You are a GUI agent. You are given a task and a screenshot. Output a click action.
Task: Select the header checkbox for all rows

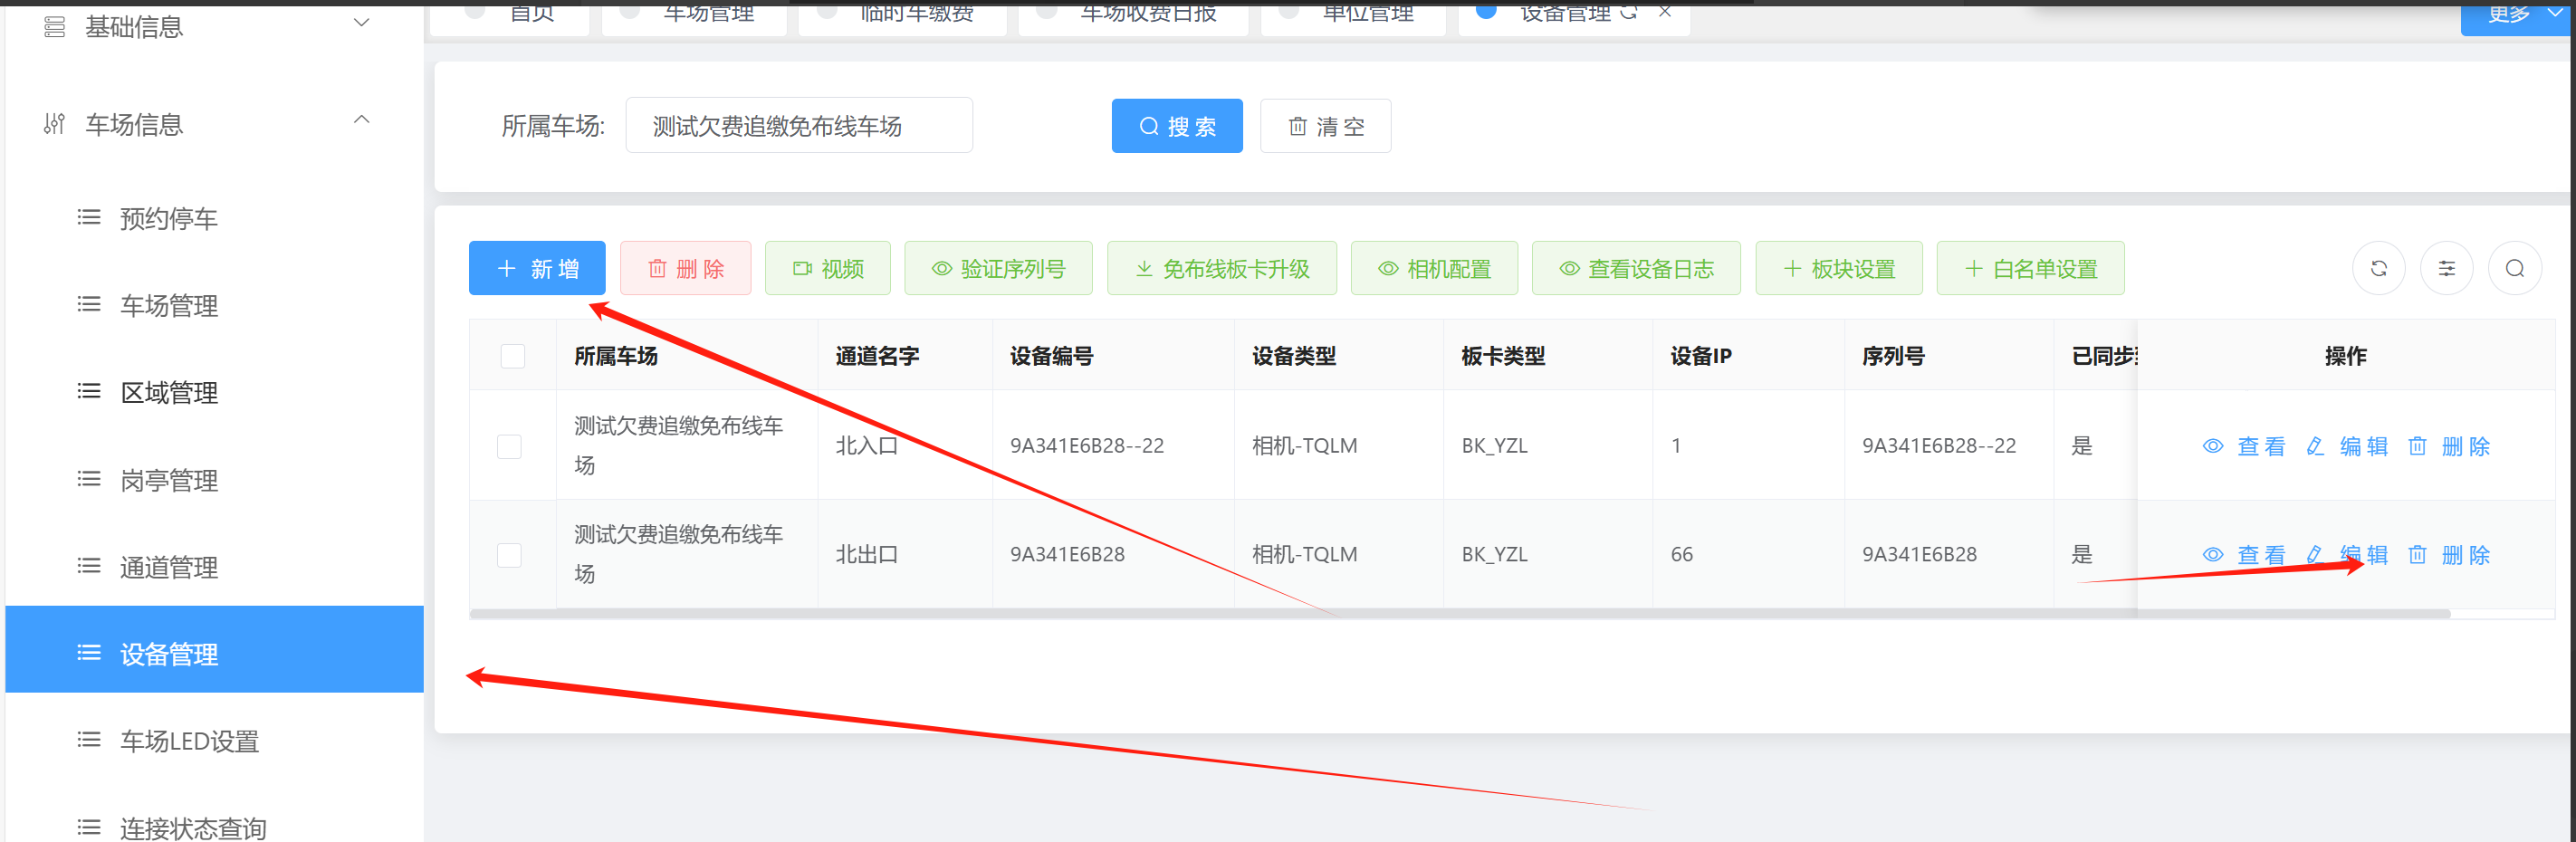tap(513, 356)
